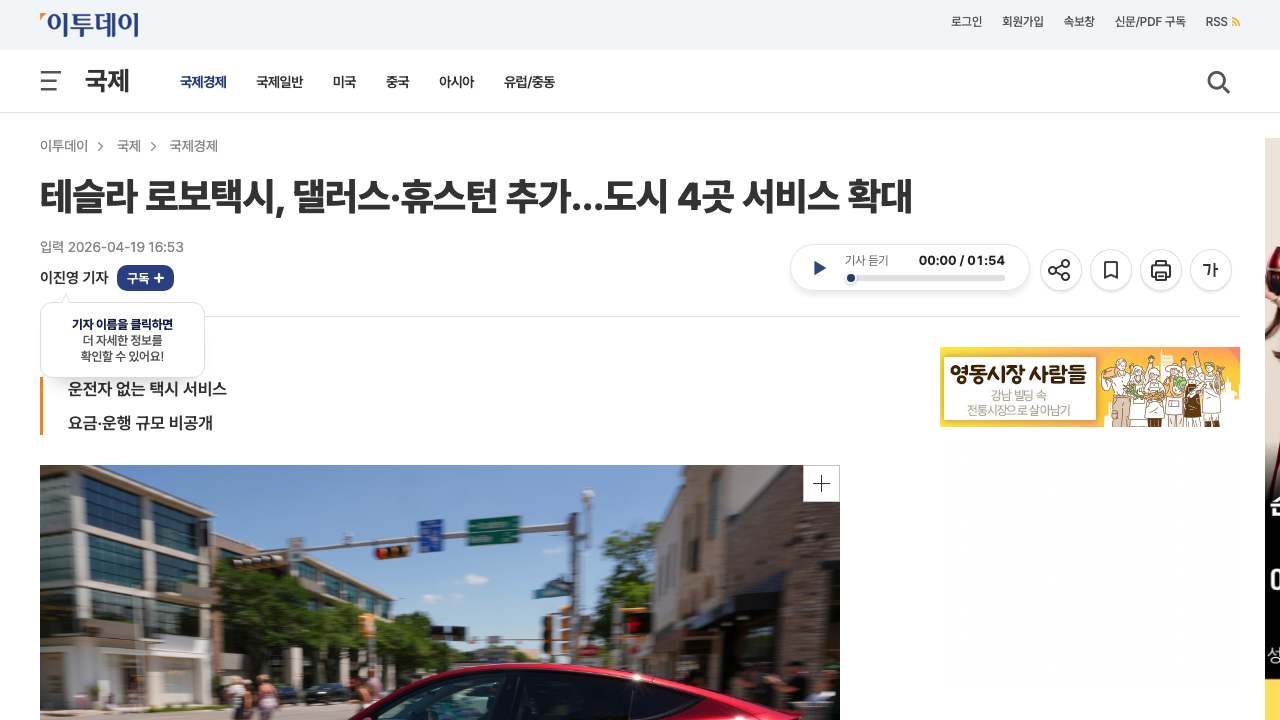Open 신문/PDF 구독 link

tap(1150, 22)
